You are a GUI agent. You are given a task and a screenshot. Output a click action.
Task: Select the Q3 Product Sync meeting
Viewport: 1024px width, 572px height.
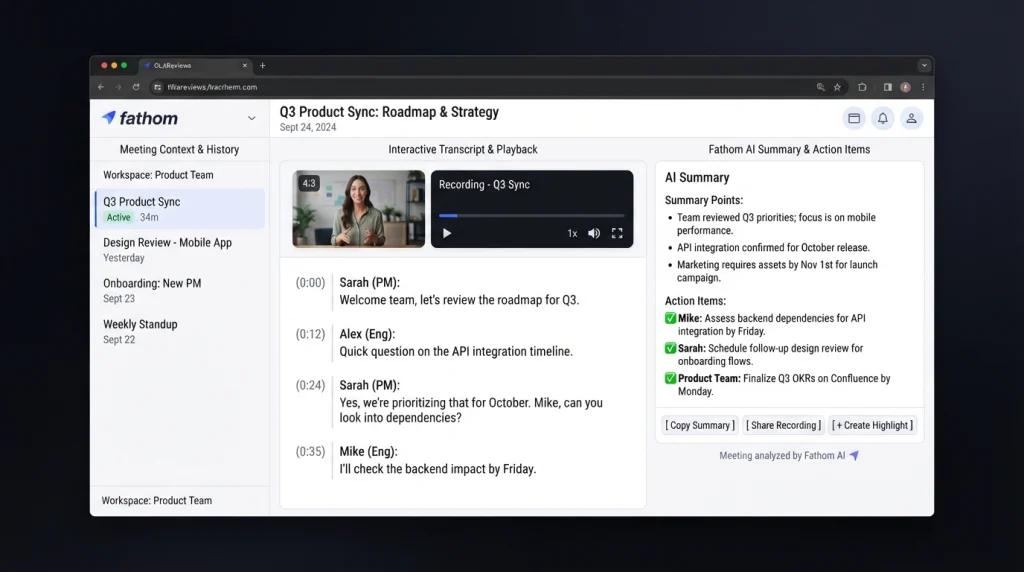(x=180, y=209)
